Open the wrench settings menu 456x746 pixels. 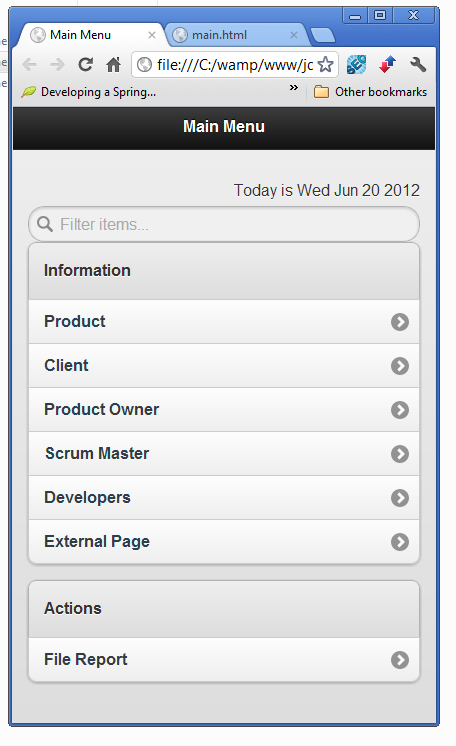(x=418, y=64)
